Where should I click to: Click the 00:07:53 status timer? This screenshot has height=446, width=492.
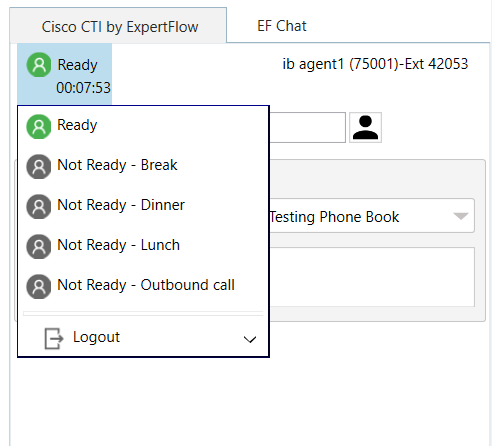coord(83,88)
